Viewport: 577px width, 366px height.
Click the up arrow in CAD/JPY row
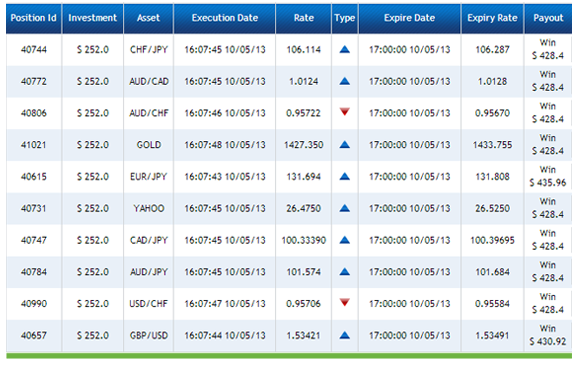pyautogui.click(x=344, y=240)
